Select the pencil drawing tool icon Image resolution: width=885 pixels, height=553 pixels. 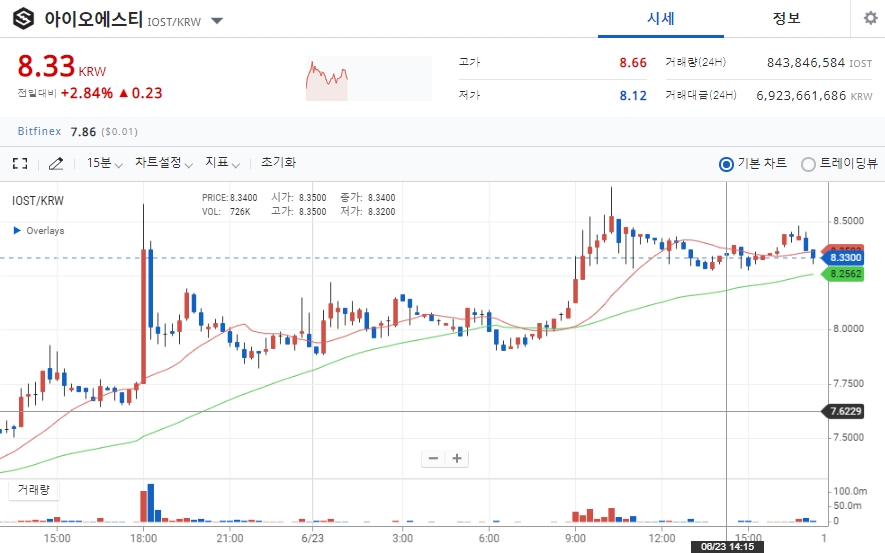pos(56,164)
